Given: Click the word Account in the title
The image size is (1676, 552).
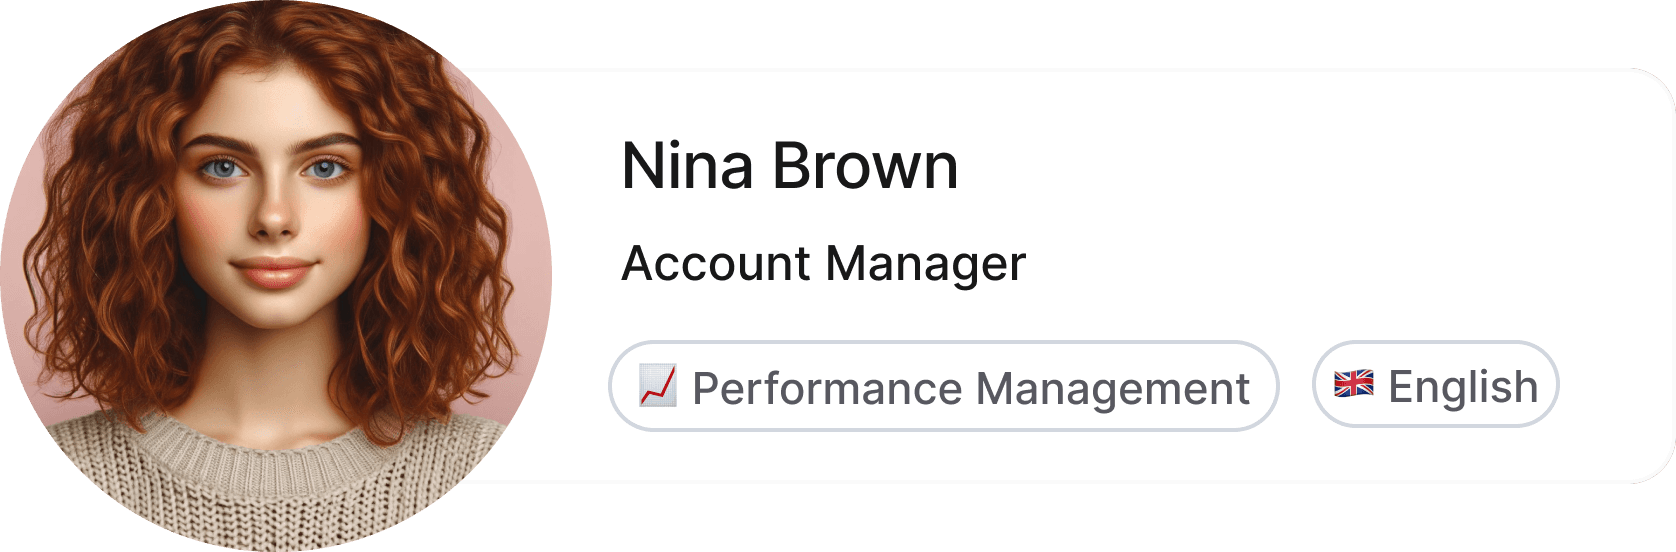Looking at the screenshot, I should (x=716, y=264).
